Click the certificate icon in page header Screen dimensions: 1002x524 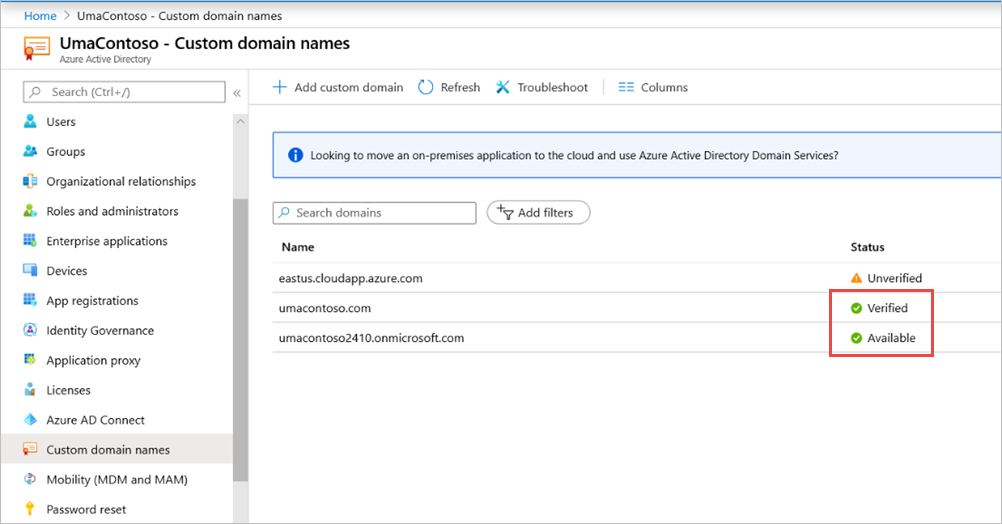(x=36, y=49)
